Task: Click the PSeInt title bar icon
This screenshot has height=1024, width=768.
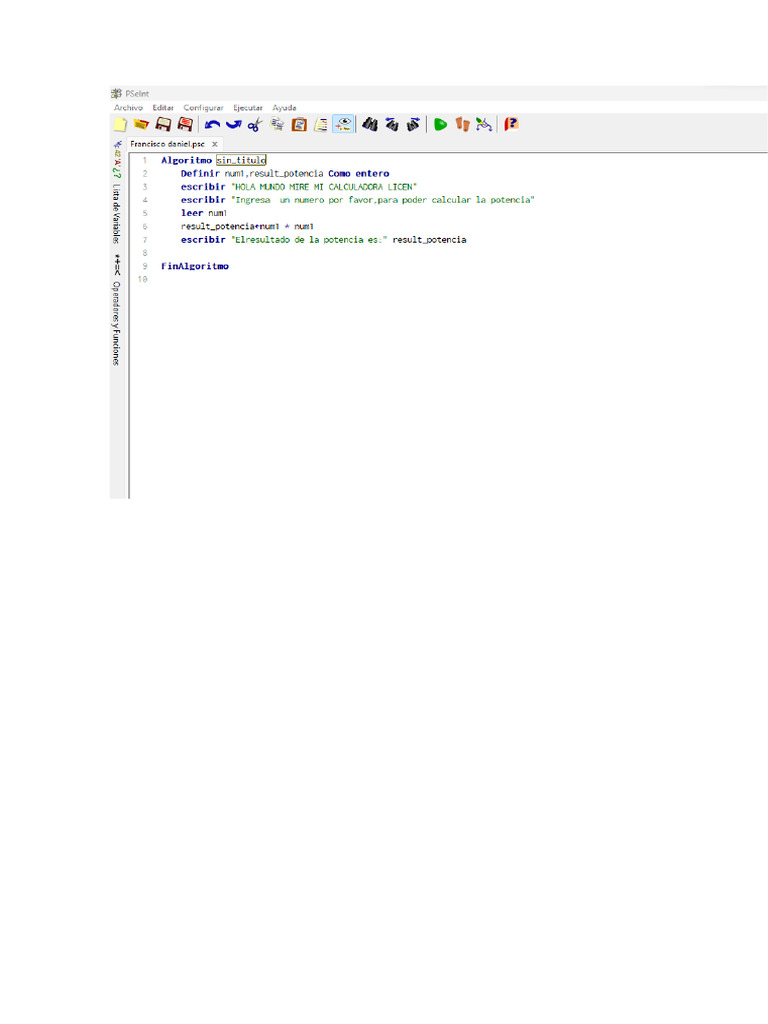Action: pyautogui.click(x=116, y=93)
